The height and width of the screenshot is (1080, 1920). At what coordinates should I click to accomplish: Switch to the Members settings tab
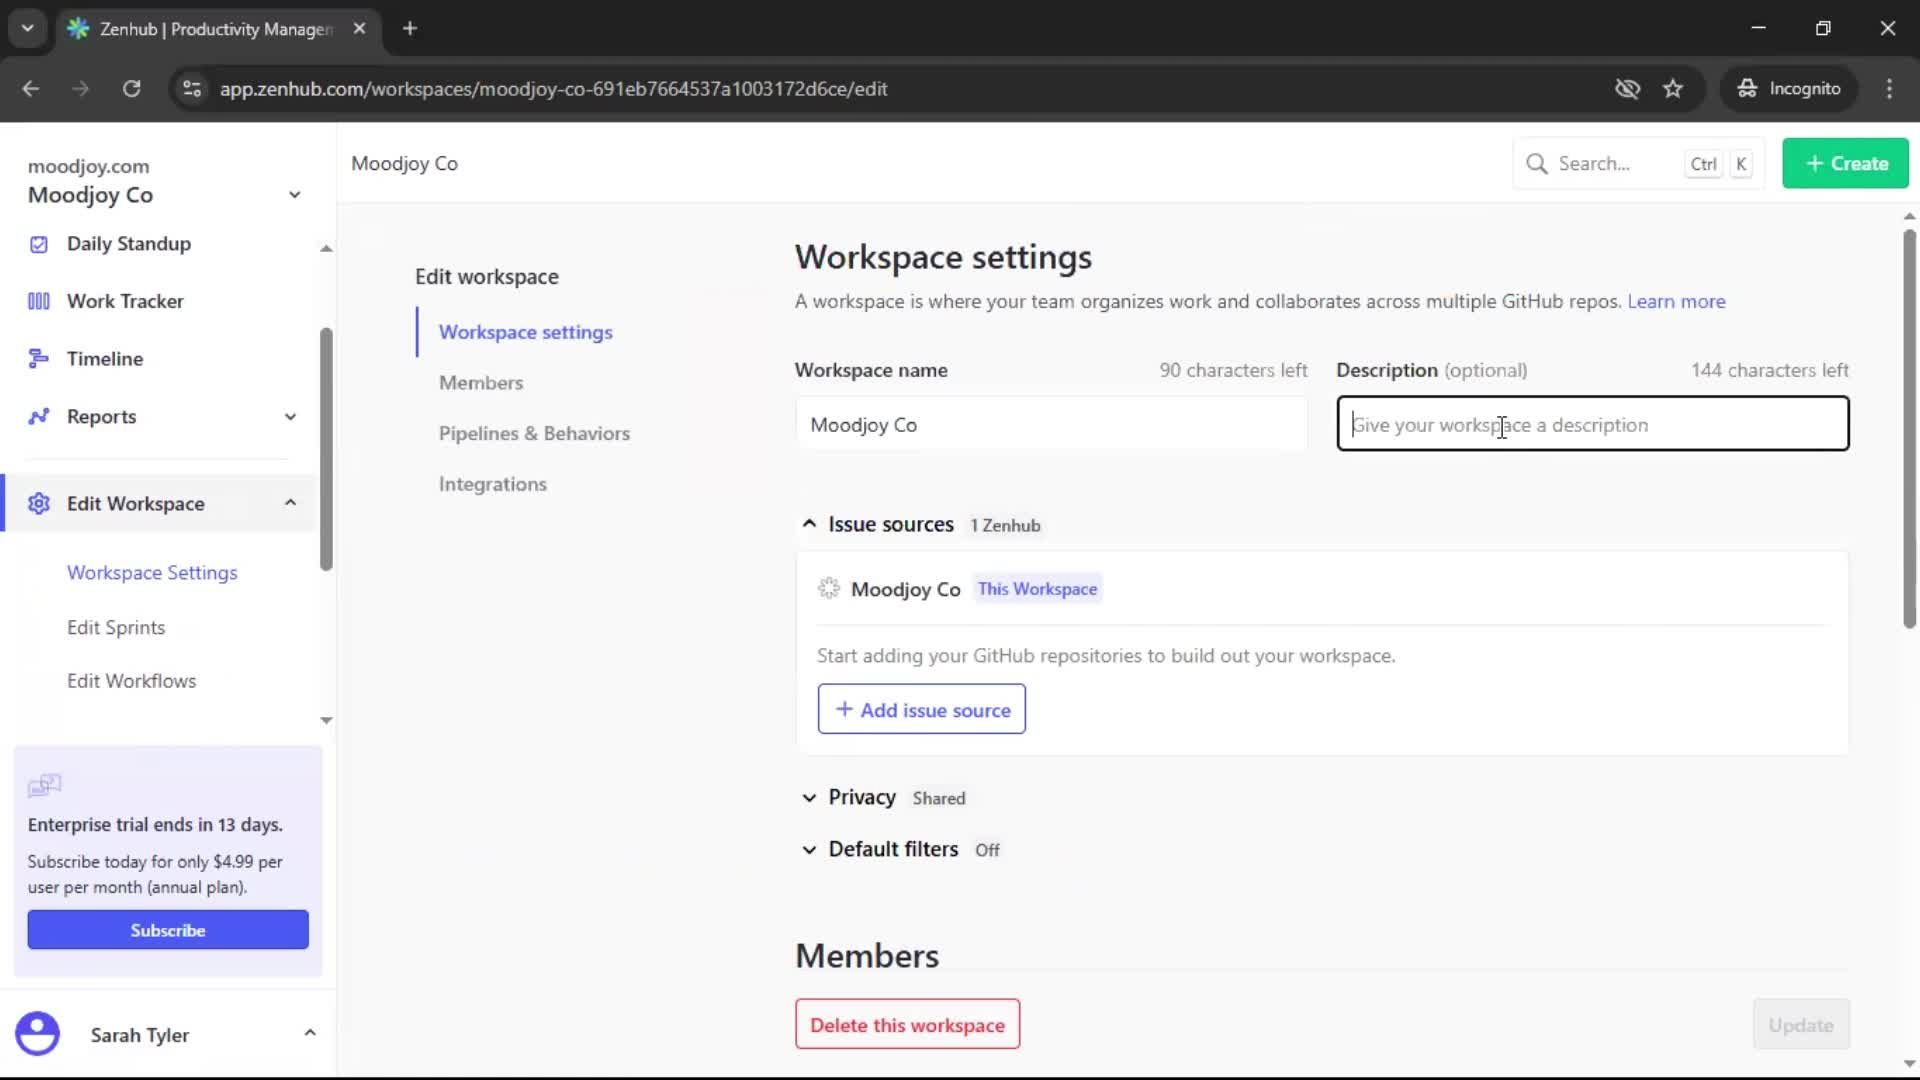[x=481, y=383]
